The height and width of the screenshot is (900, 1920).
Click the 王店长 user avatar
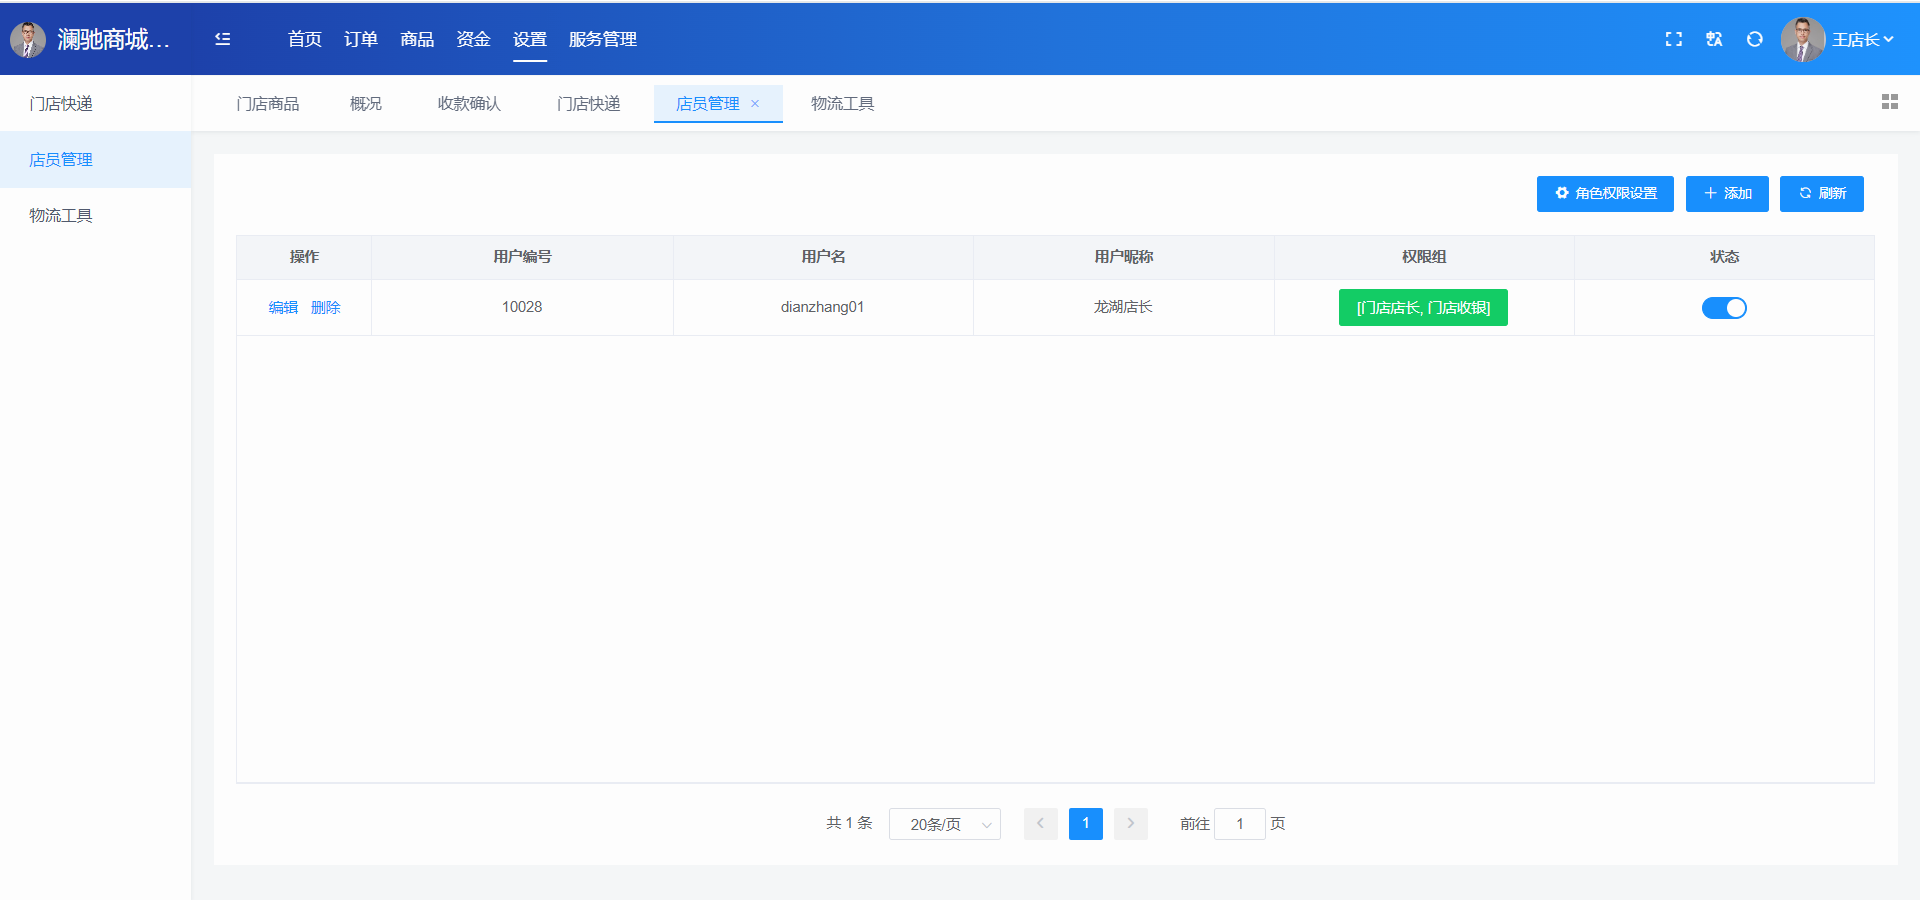(1802, 39)
